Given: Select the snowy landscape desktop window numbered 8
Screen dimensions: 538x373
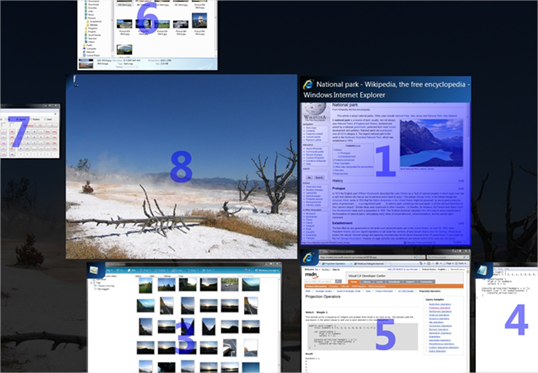Looking at the screenshot, I should click(182, 166).
